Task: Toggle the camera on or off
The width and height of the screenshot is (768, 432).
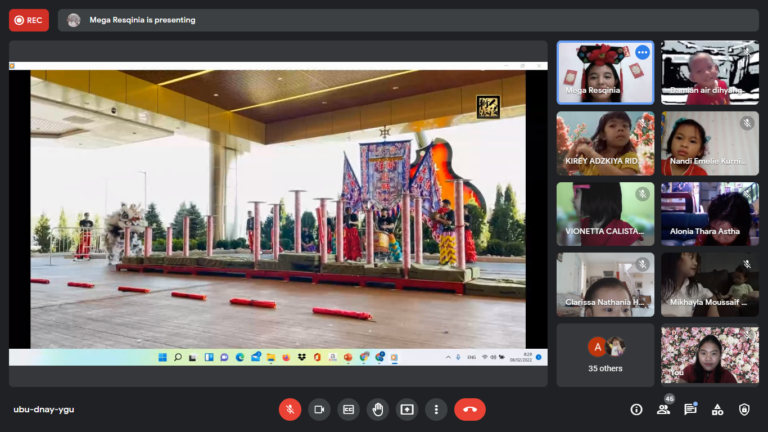Action: 319,409
